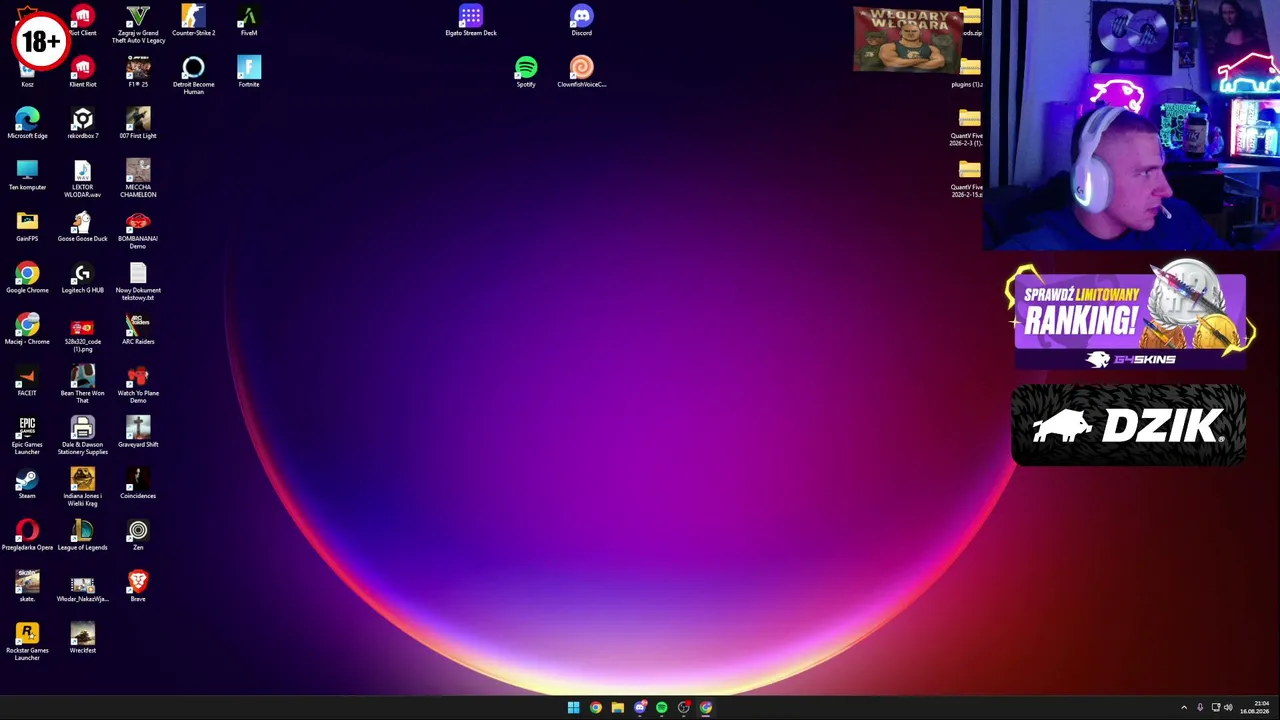1280x720 pixels.
Task: Select the Epic Games Launcher shortcut
Action: (27, 436)
